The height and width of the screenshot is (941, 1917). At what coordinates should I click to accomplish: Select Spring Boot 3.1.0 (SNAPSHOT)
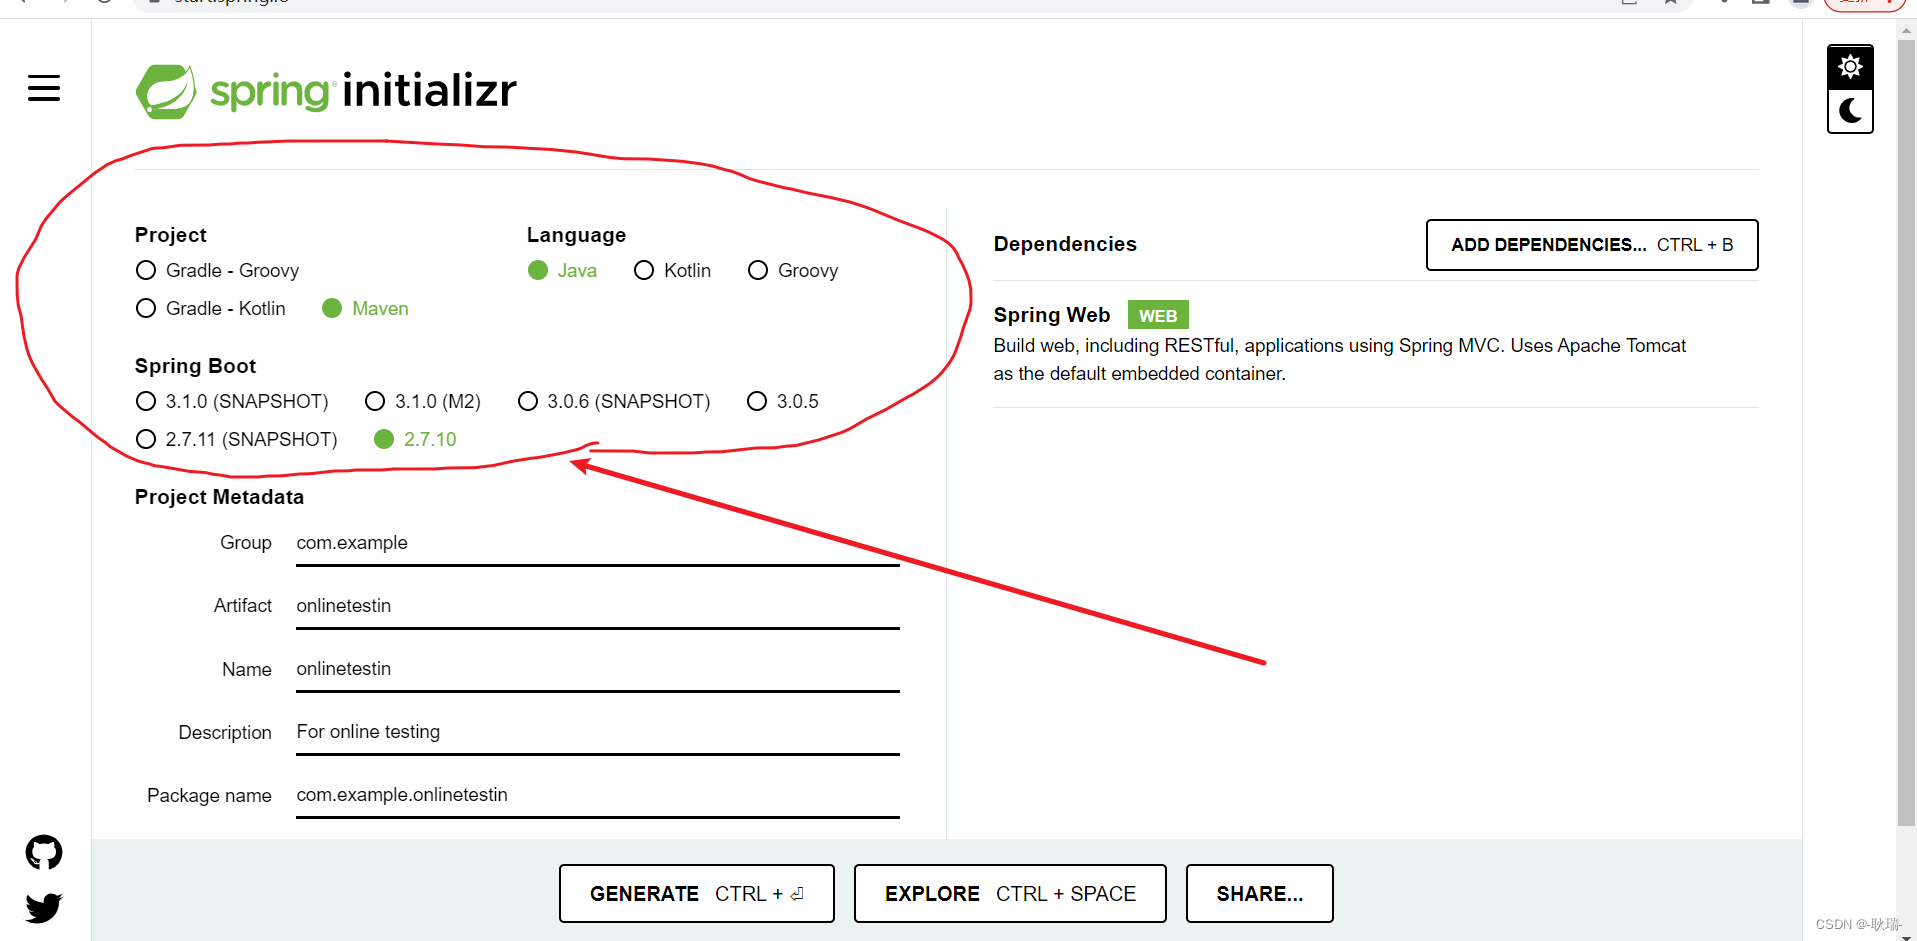232,402
